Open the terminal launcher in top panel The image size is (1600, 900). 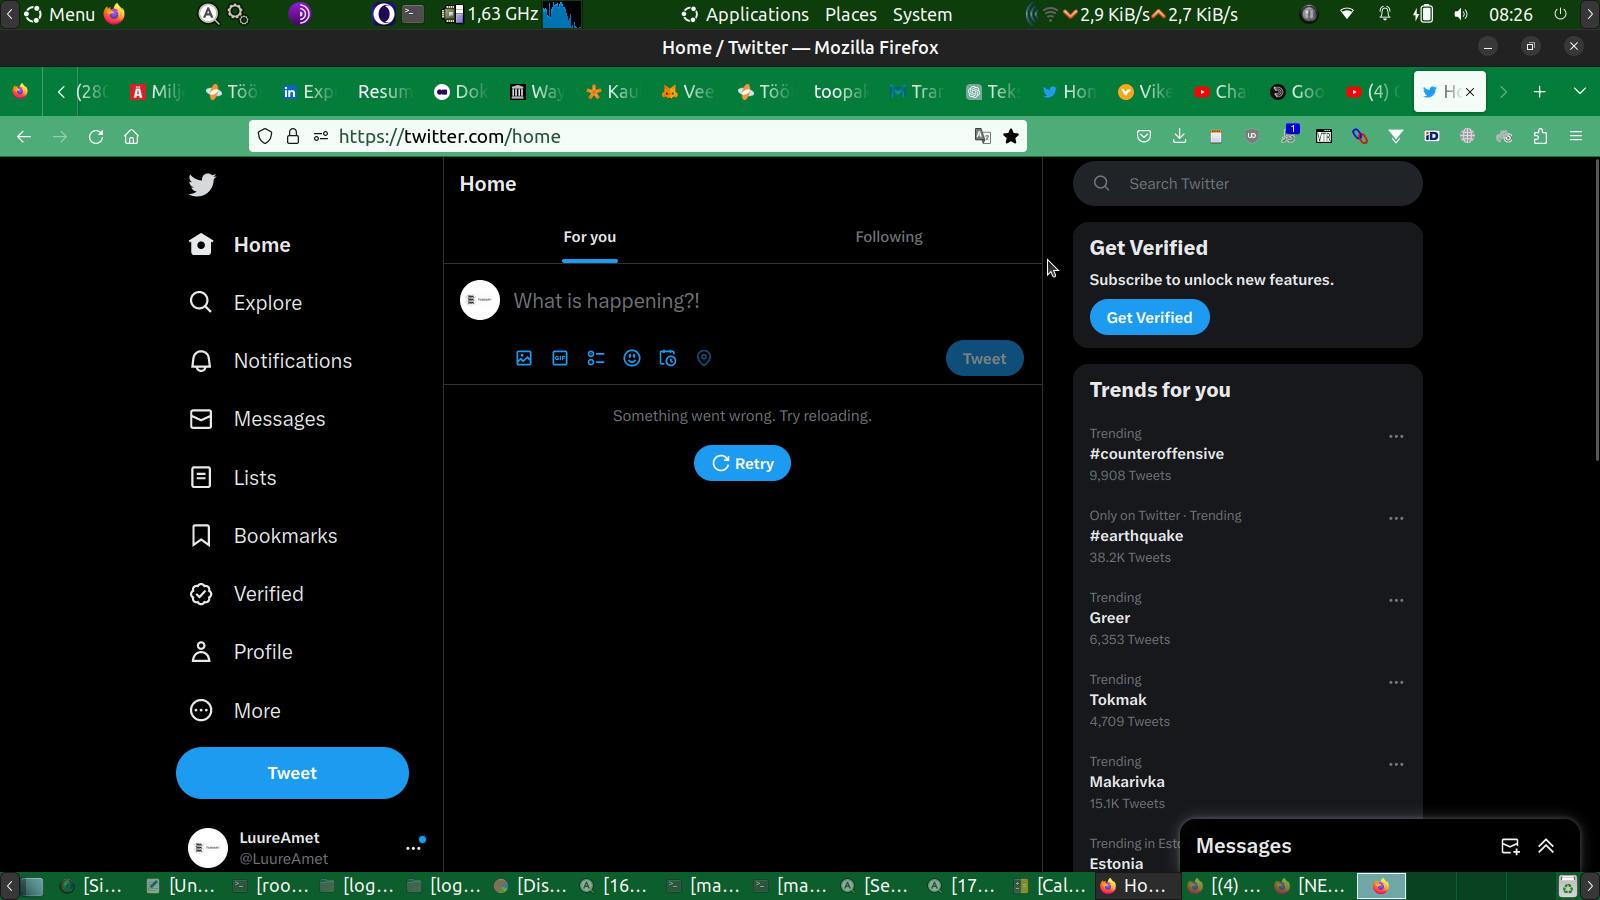(413, 14)
